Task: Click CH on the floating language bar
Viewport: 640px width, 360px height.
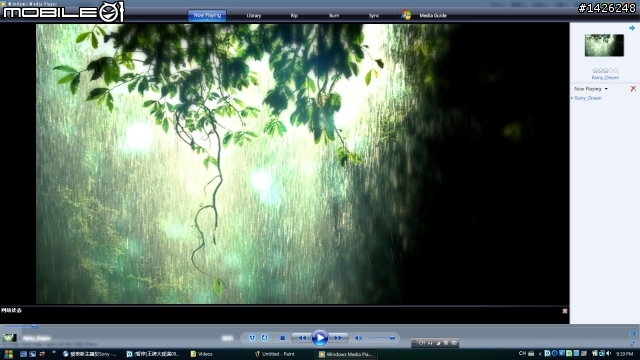Action: (x=422, y=343)
